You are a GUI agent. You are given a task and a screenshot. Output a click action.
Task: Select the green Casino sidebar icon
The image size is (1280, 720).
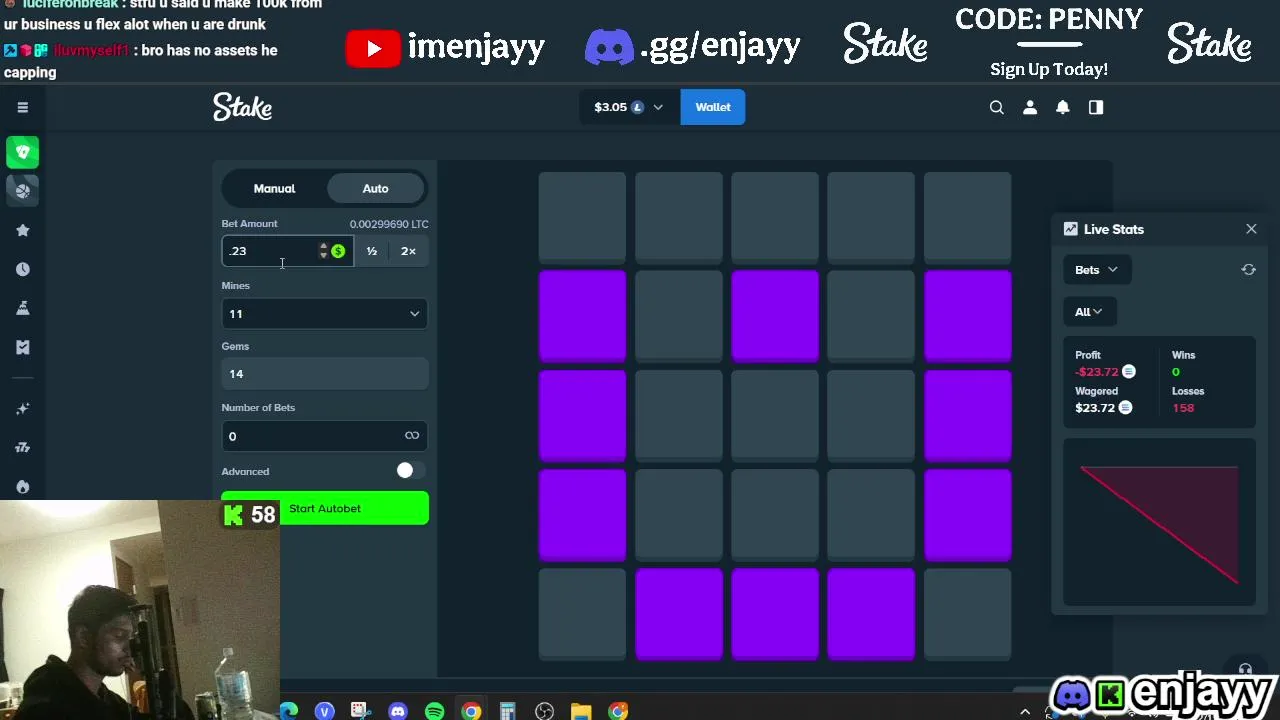(x=22, y=152)
